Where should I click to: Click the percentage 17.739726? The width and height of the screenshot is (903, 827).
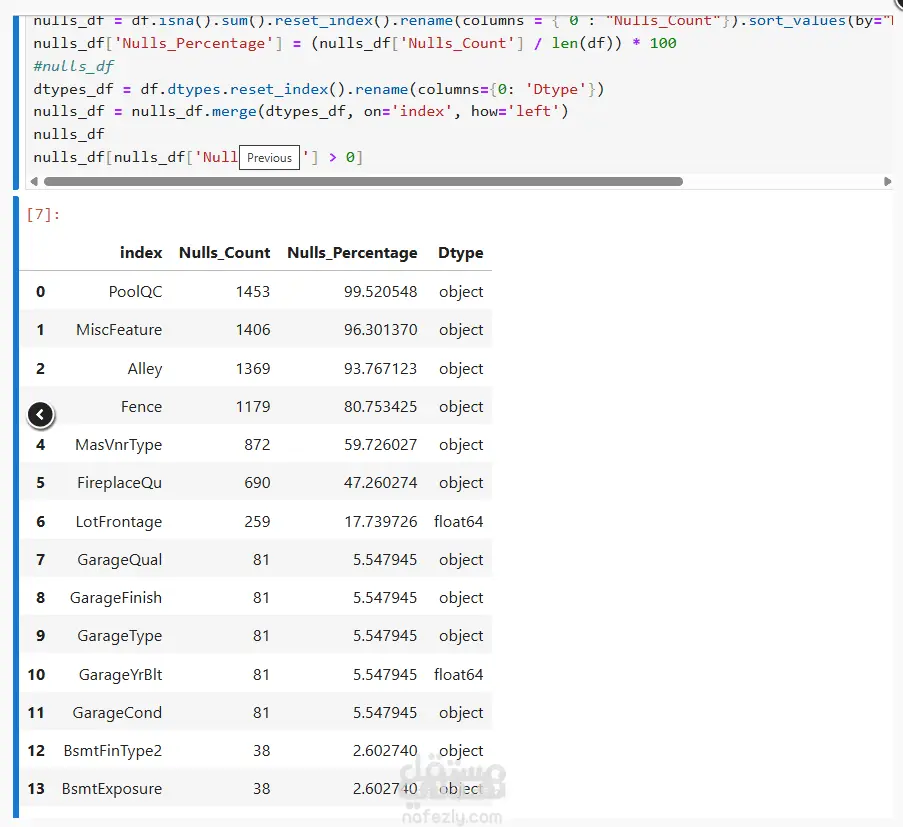[381, 522]
